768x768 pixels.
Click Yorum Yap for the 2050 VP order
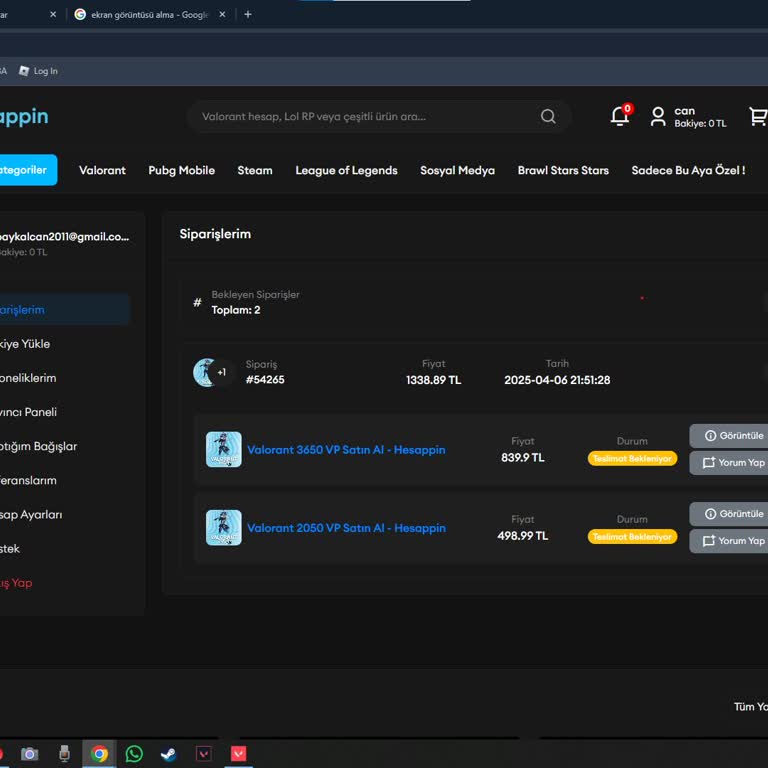click(729, 541)
